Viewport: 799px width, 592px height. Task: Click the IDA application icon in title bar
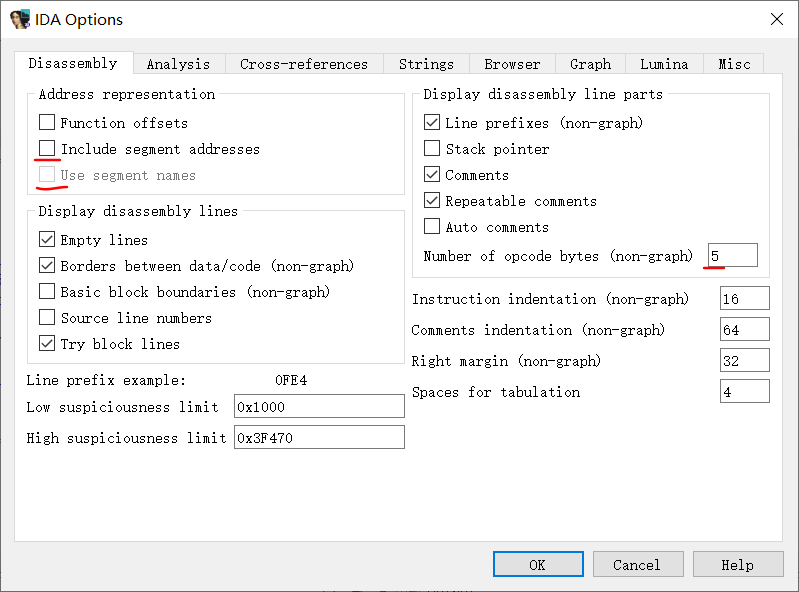click(x=19, y=19)
